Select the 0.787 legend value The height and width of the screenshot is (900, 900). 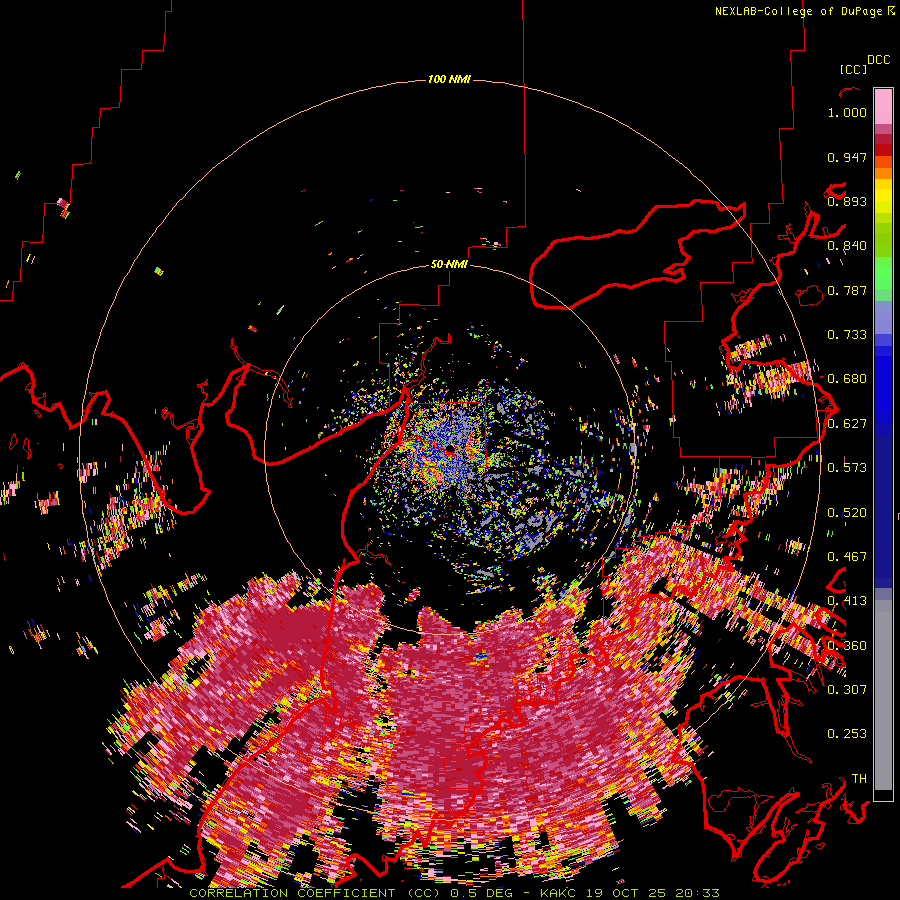point(847,290)
